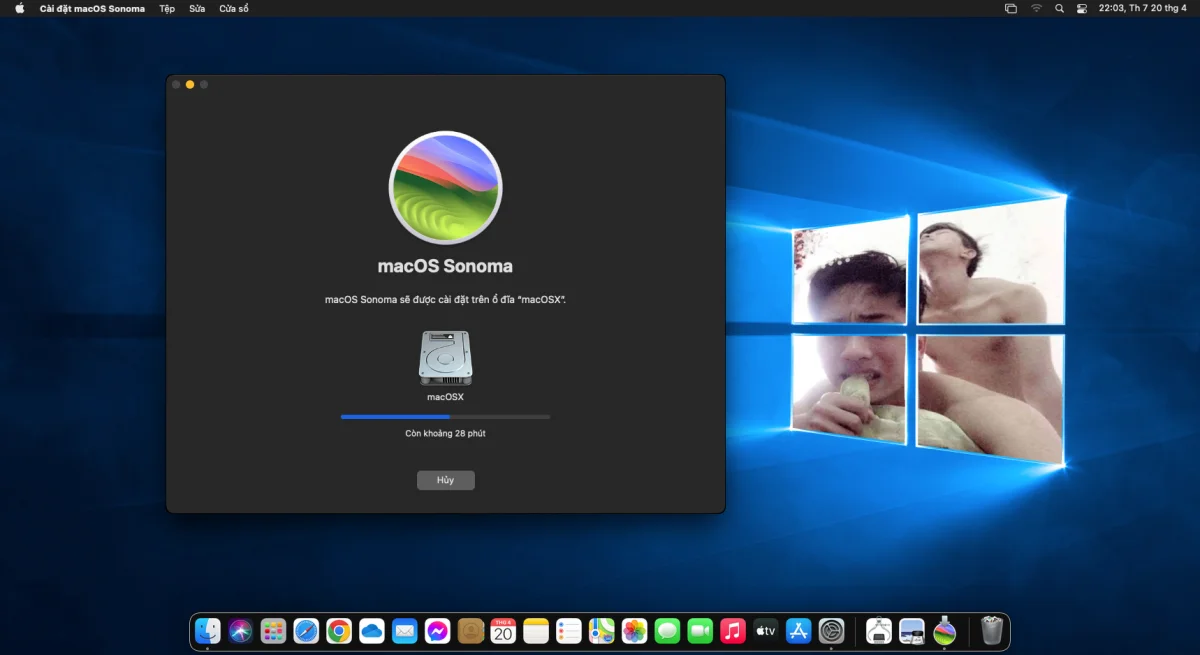Click the installation progress bar
Viewport: 1200px width, 655px height.
(x=445, y=416)
